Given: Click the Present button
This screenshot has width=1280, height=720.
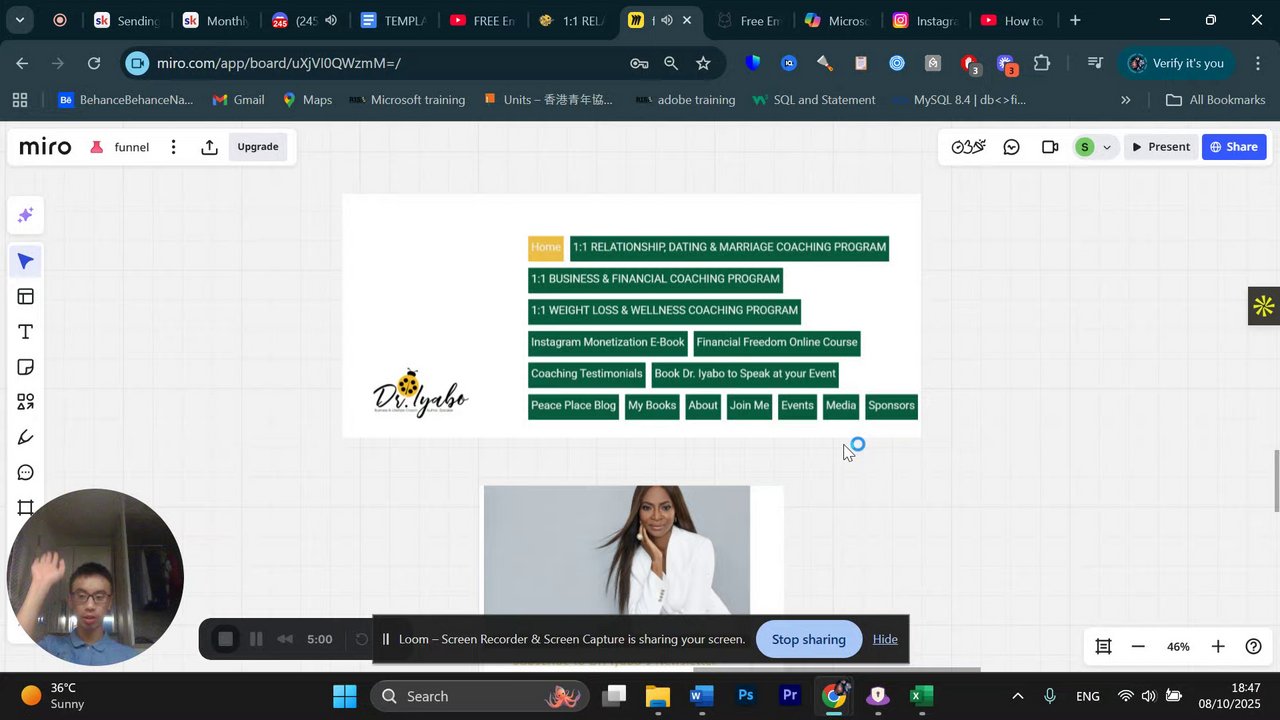Looking at the screenshot, I should pyautogui.click(x=1160, y=147).
